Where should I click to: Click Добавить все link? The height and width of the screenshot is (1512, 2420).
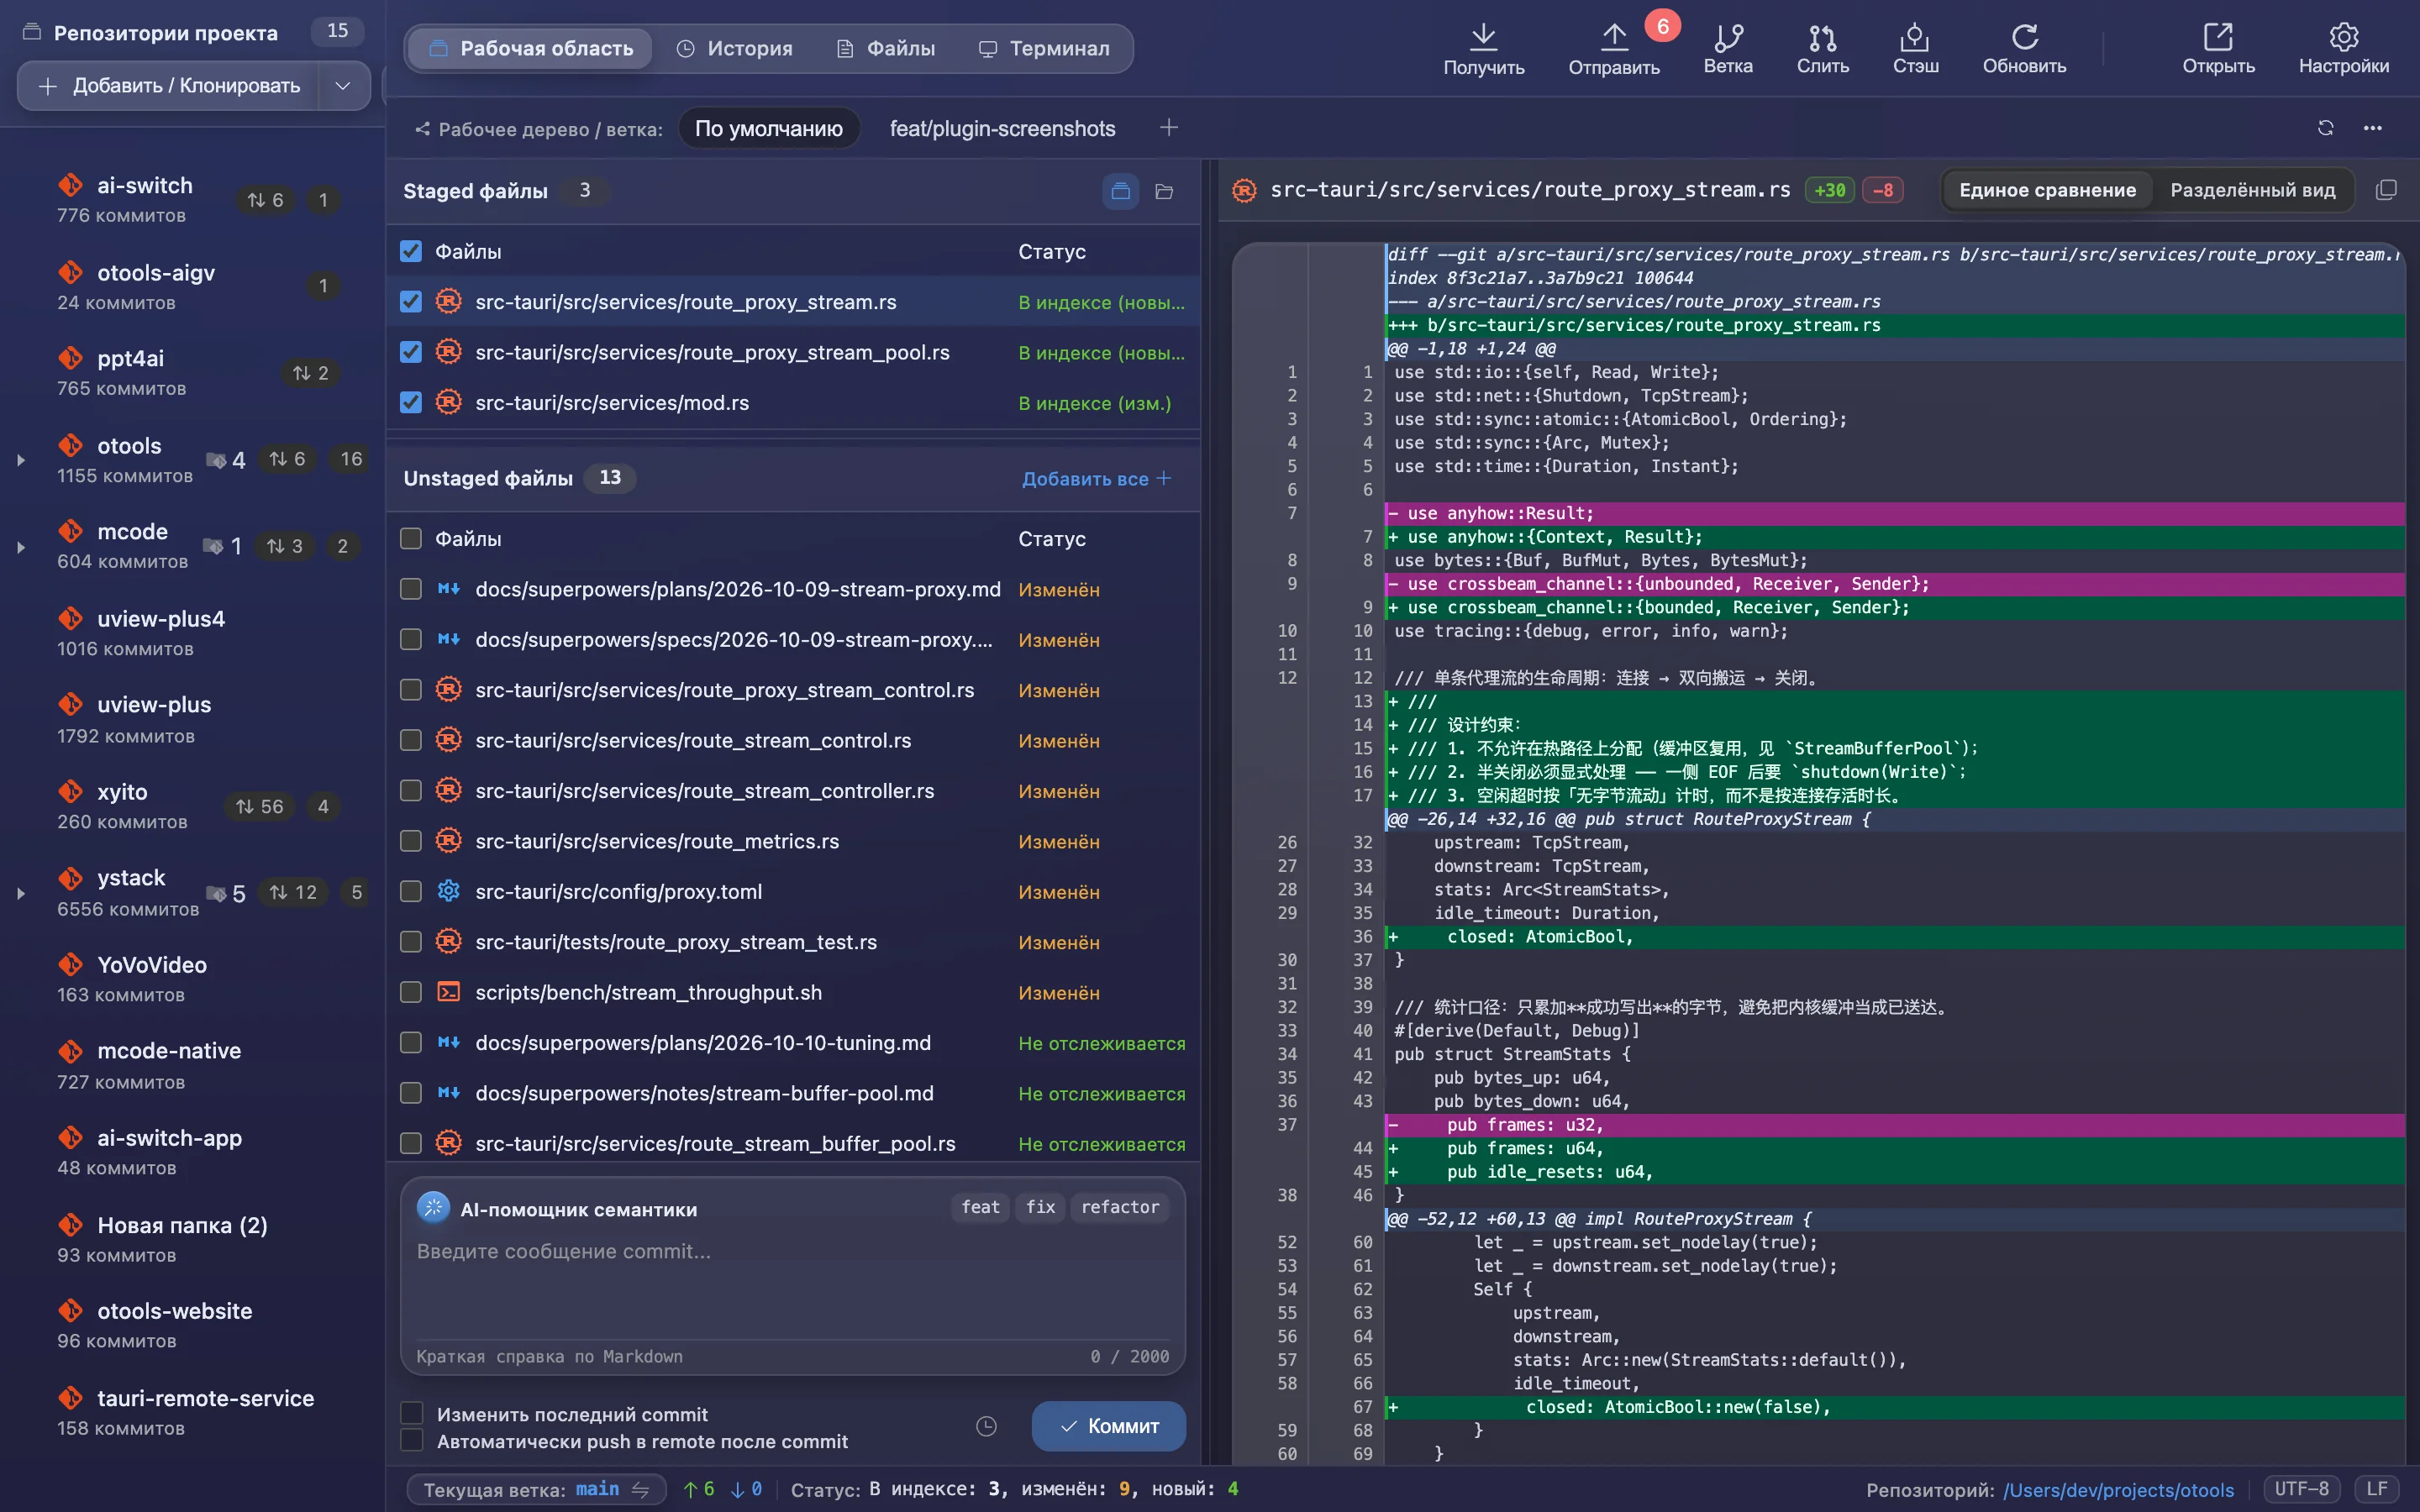[x=1096, y=478]
